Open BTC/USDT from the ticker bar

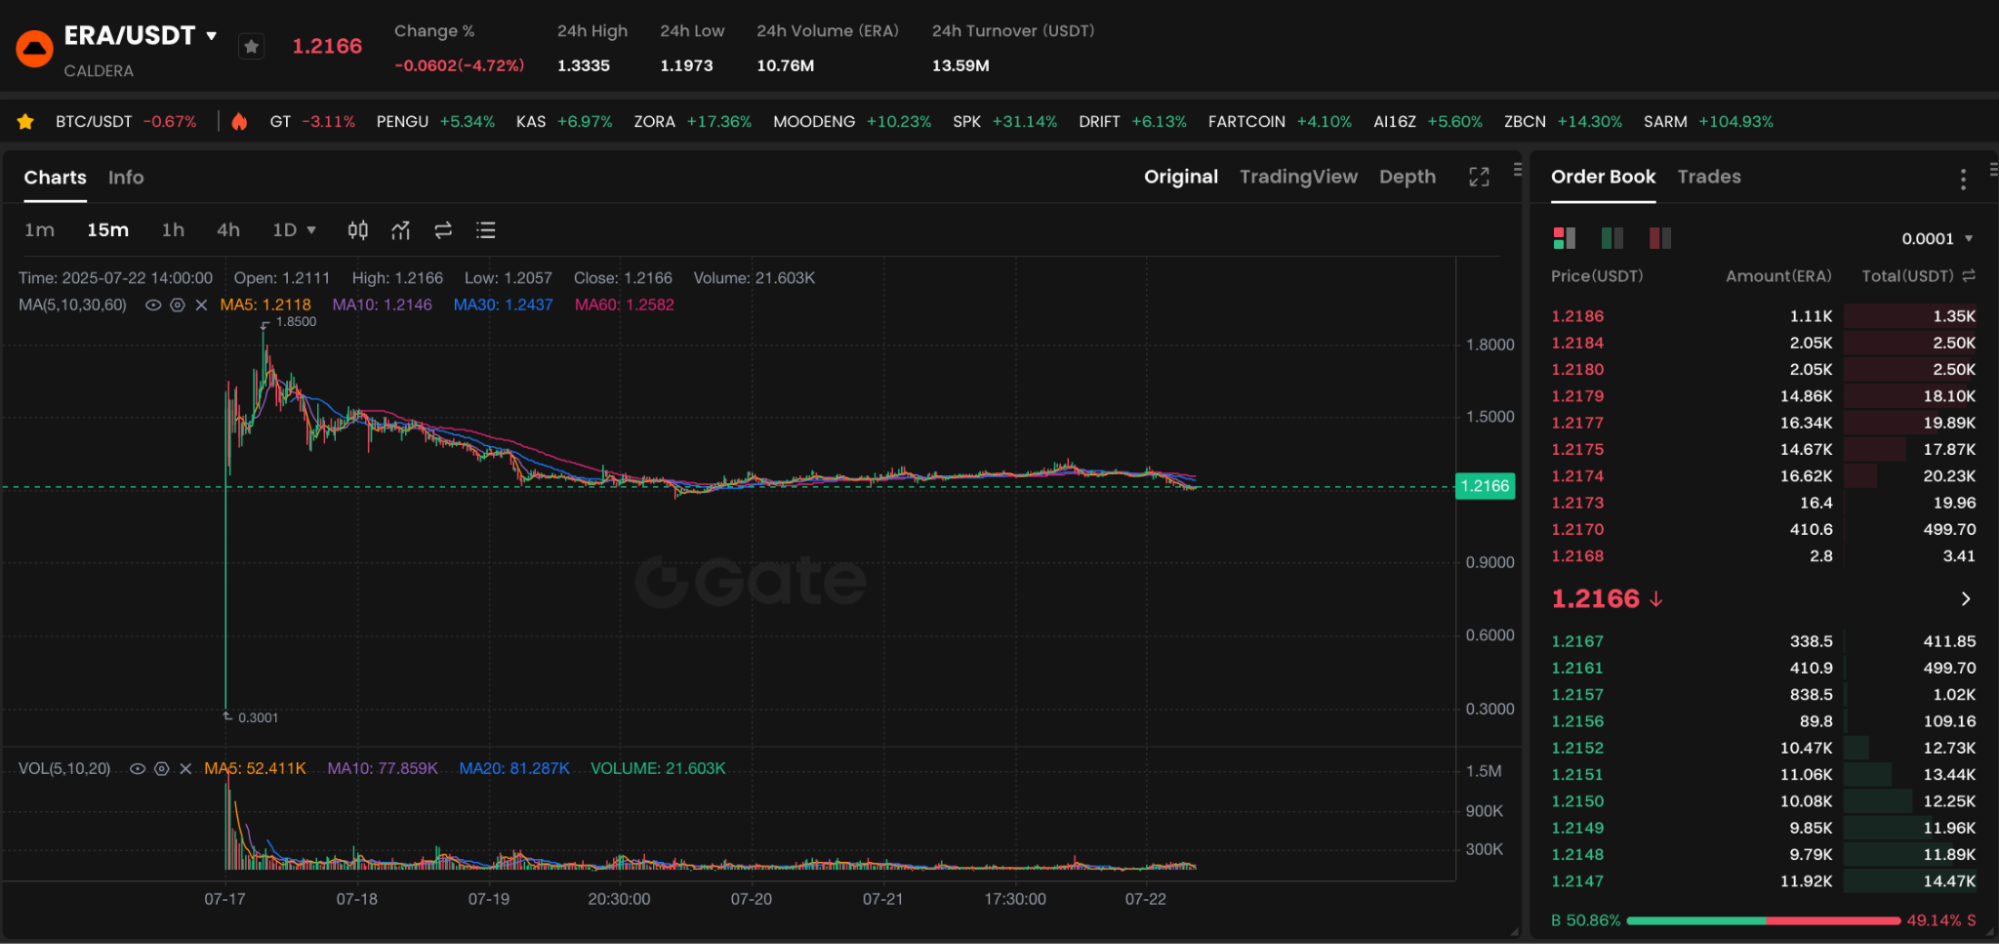[126, 122]
